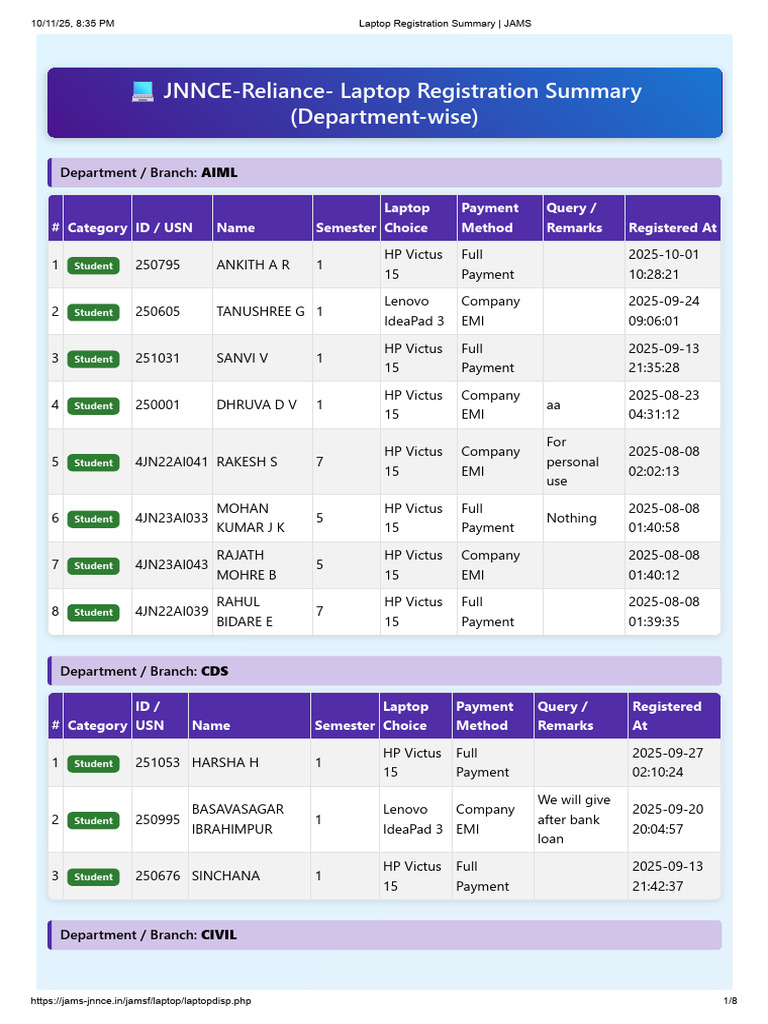This screenshot has width=768, height=1024.
Task: Select the name SINCHANA
Action: [x=226, y=876]
